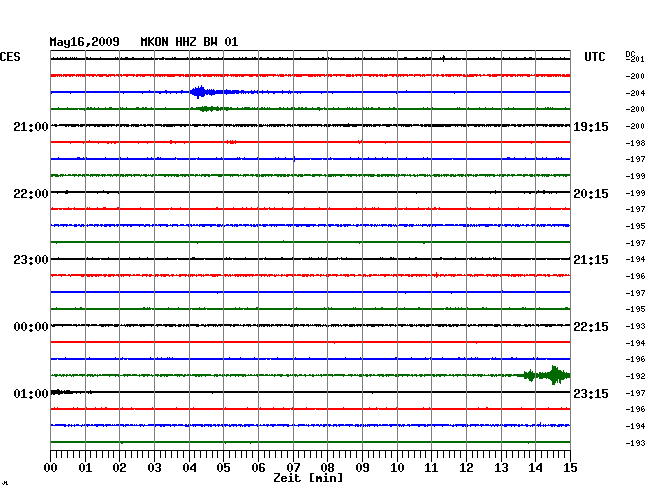Select the 11 minute axis label

pyautogui.click(x=431, y=467)
